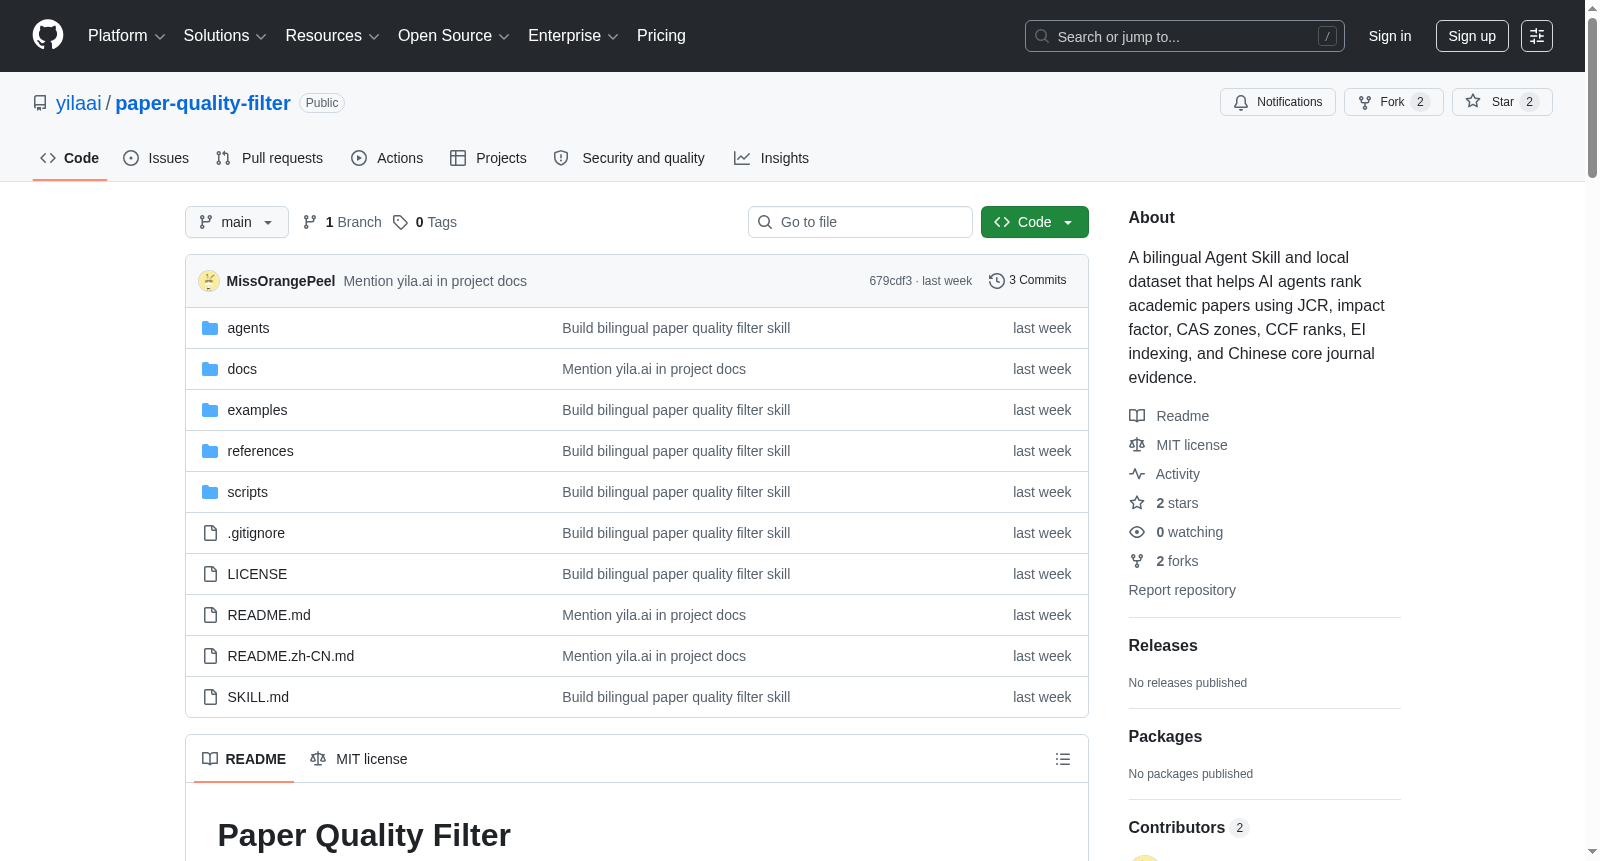Viewport: 1600px width, 861px height.
Task: Open the Insights tab
Action: point(771,158)
